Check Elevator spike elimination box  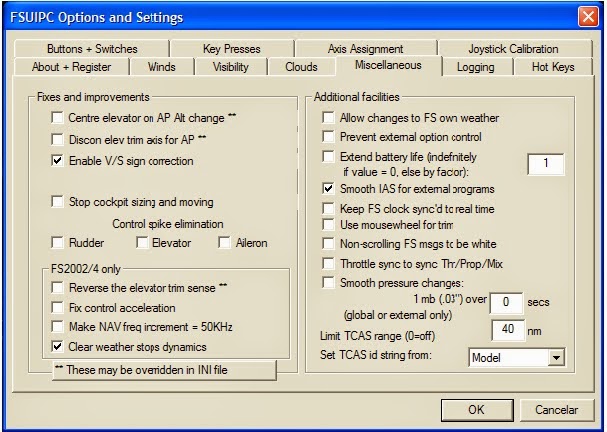point(142,242)
